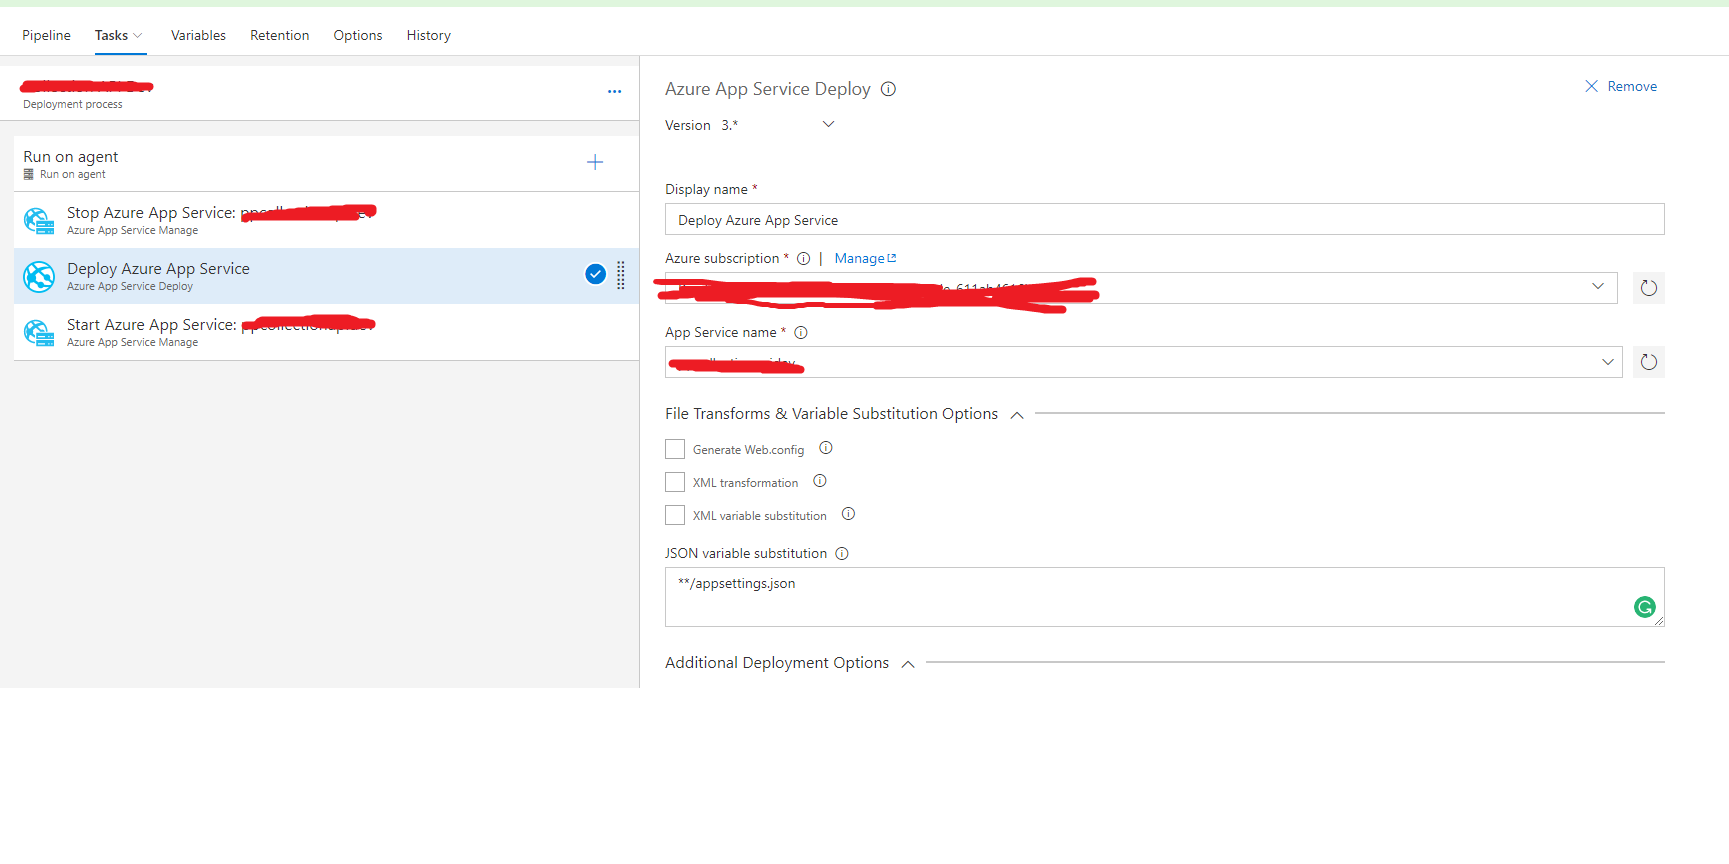Click the JSON variable substitution text area

(1164, 597)
